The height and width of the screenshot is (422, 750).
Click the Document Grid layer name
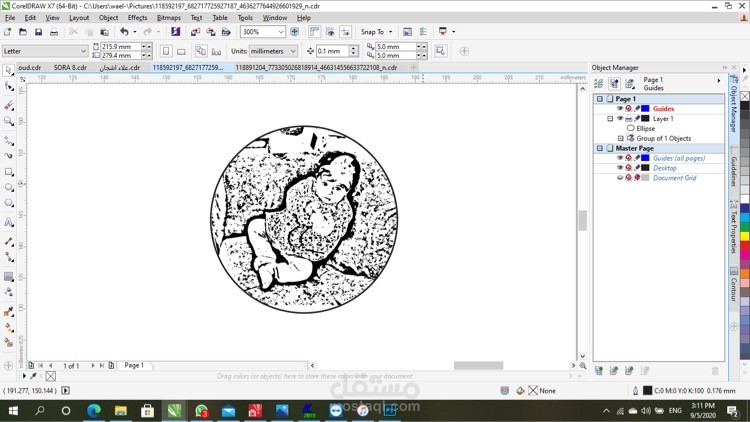click(x=674, y=178)
